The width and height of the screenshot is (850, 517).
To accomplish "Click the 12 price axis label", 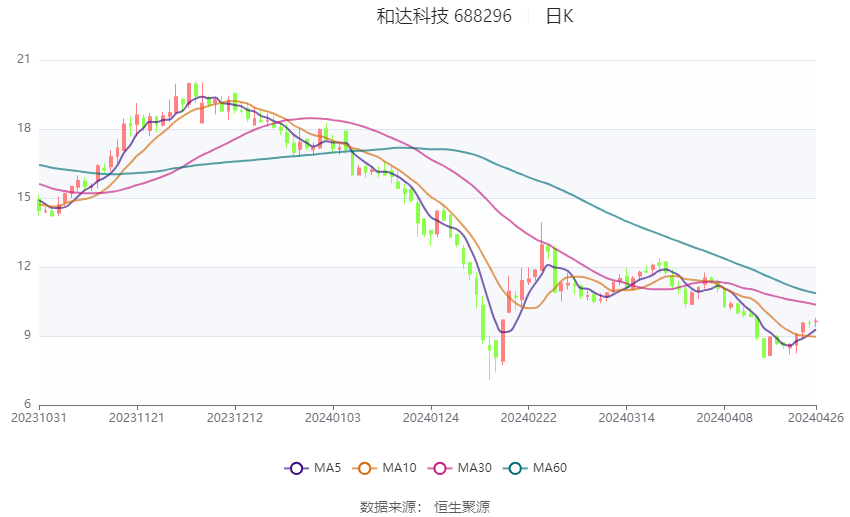I will [x=23, y=266].
